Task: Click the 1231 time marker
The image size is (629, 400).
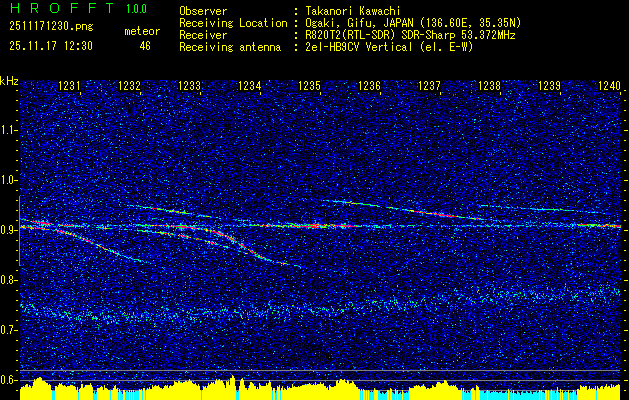Action: [69, 86]
